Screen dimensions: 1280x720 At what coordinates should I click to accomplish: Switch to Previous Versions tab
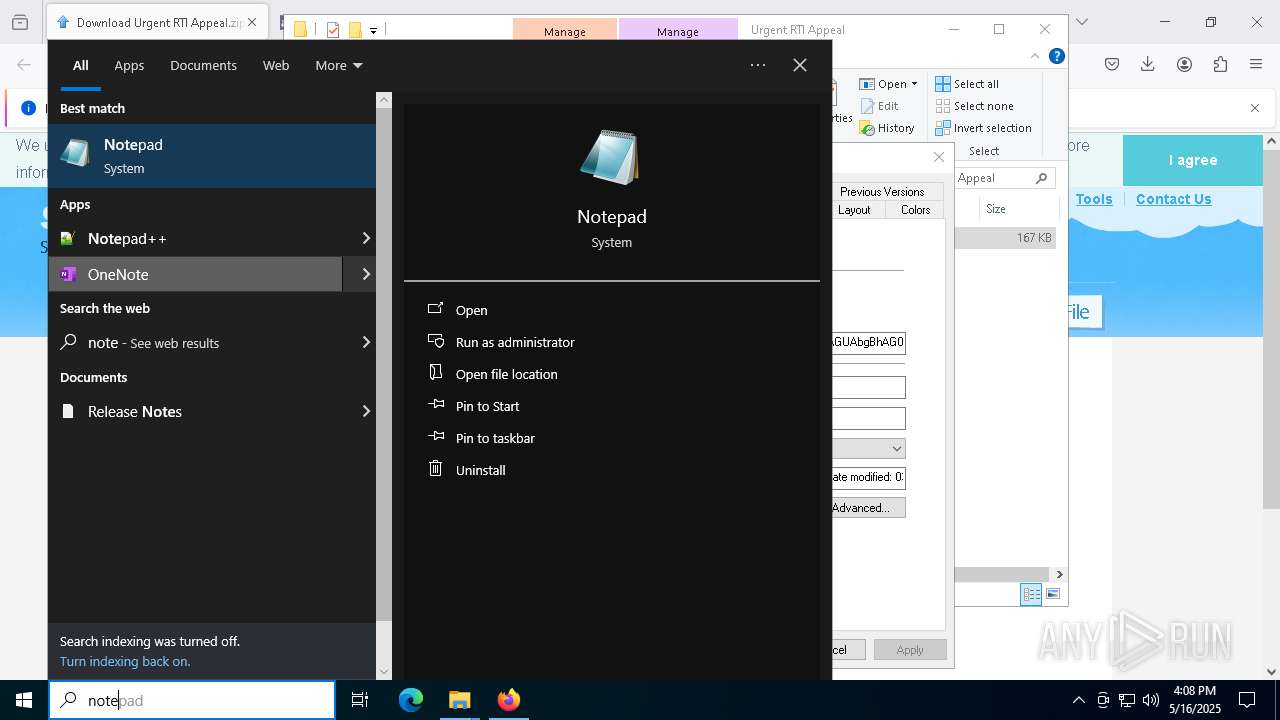tap(882, 191)
